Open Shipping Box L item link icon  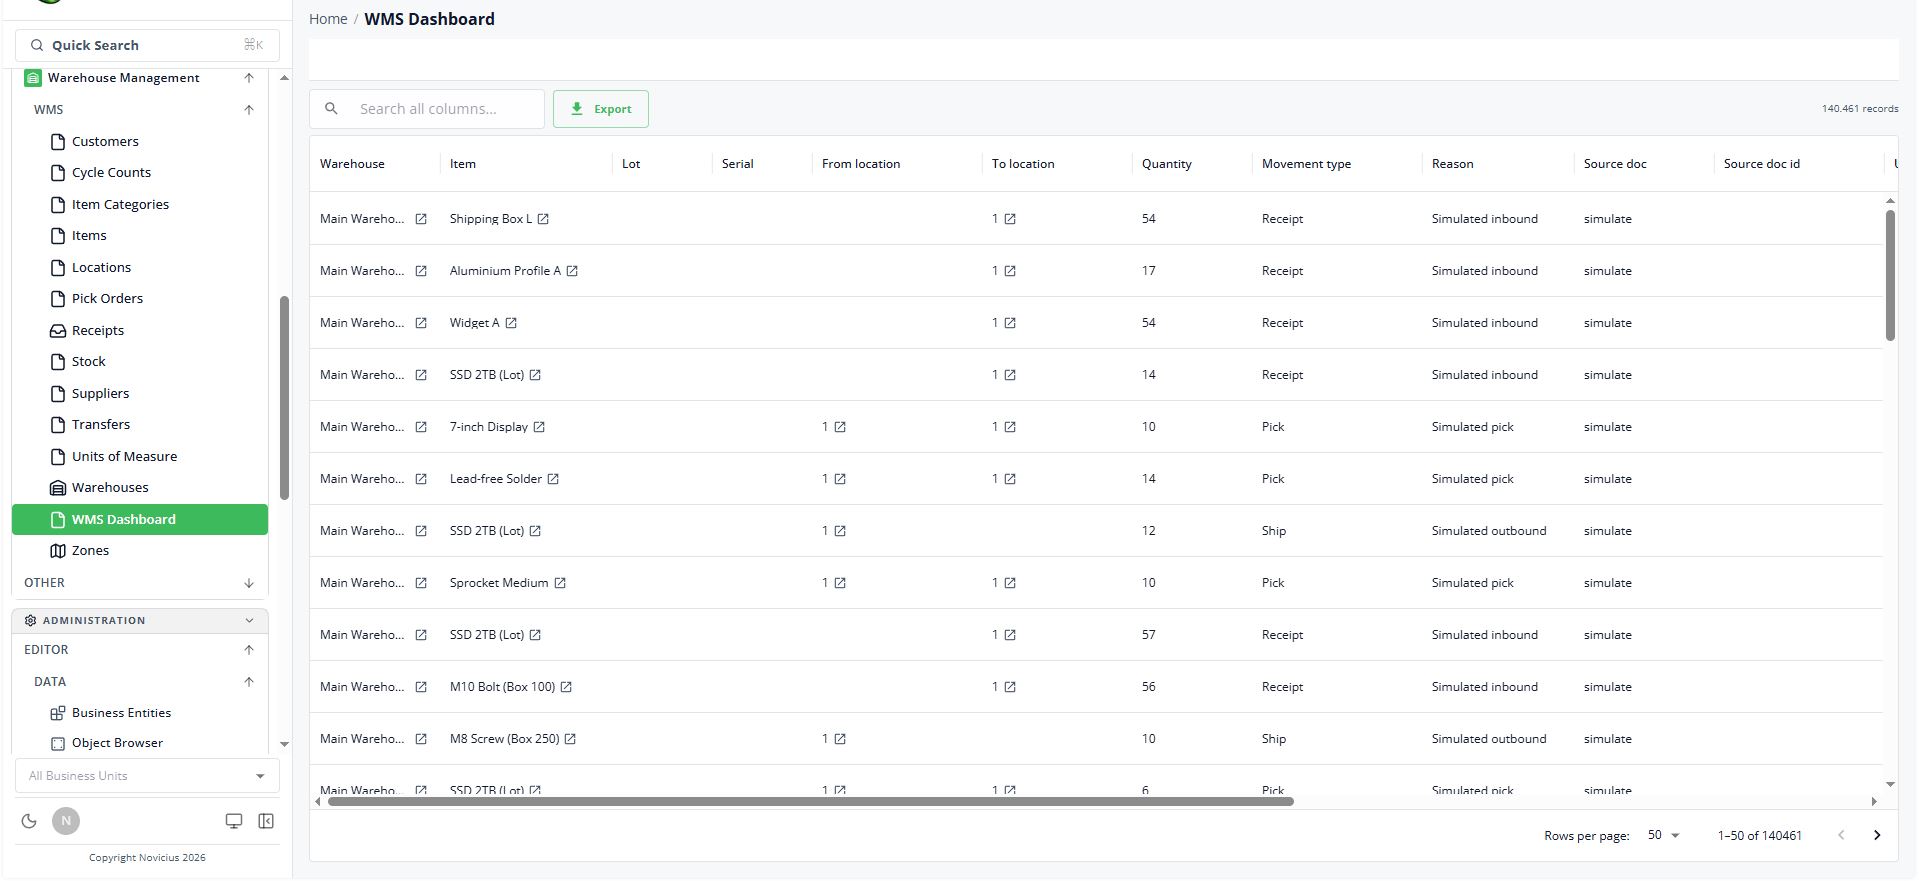[543, 219]
